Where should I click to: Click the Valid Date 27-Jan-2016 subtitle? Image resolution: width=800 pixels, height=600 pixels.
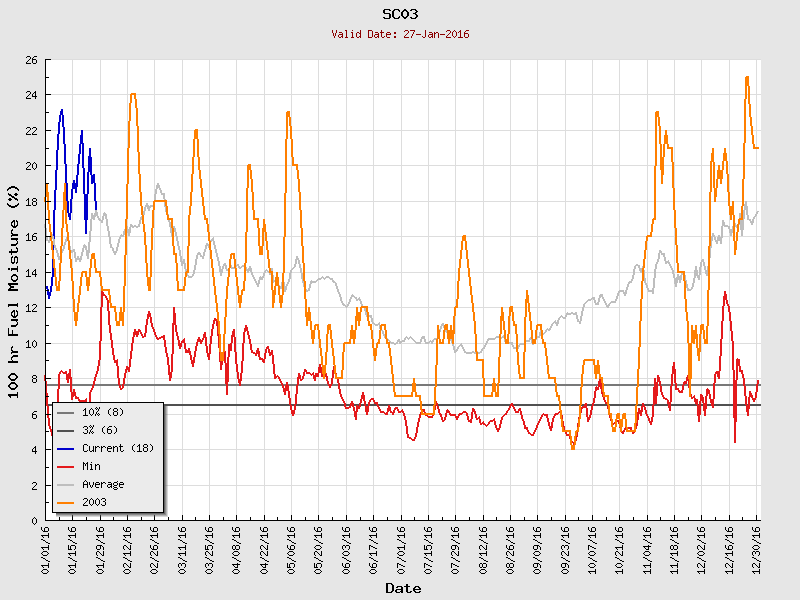click(400, 34)
